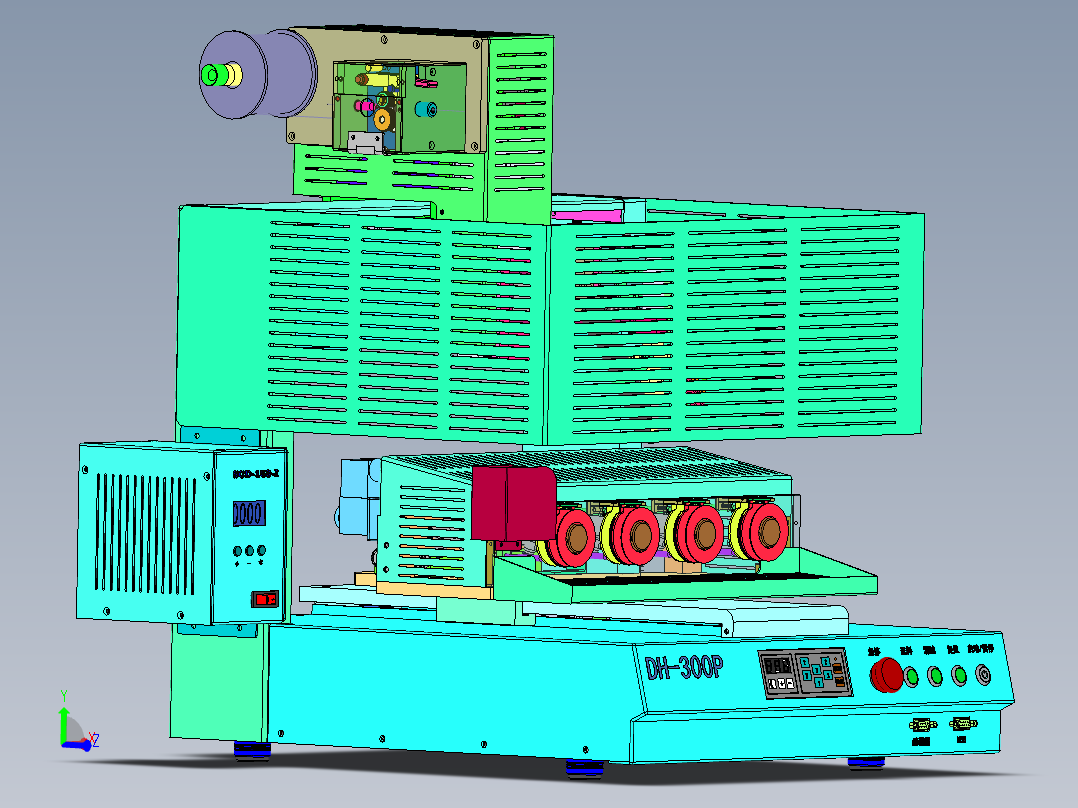
Task: Select the middle green push button
Action: [x=935, y=676]
